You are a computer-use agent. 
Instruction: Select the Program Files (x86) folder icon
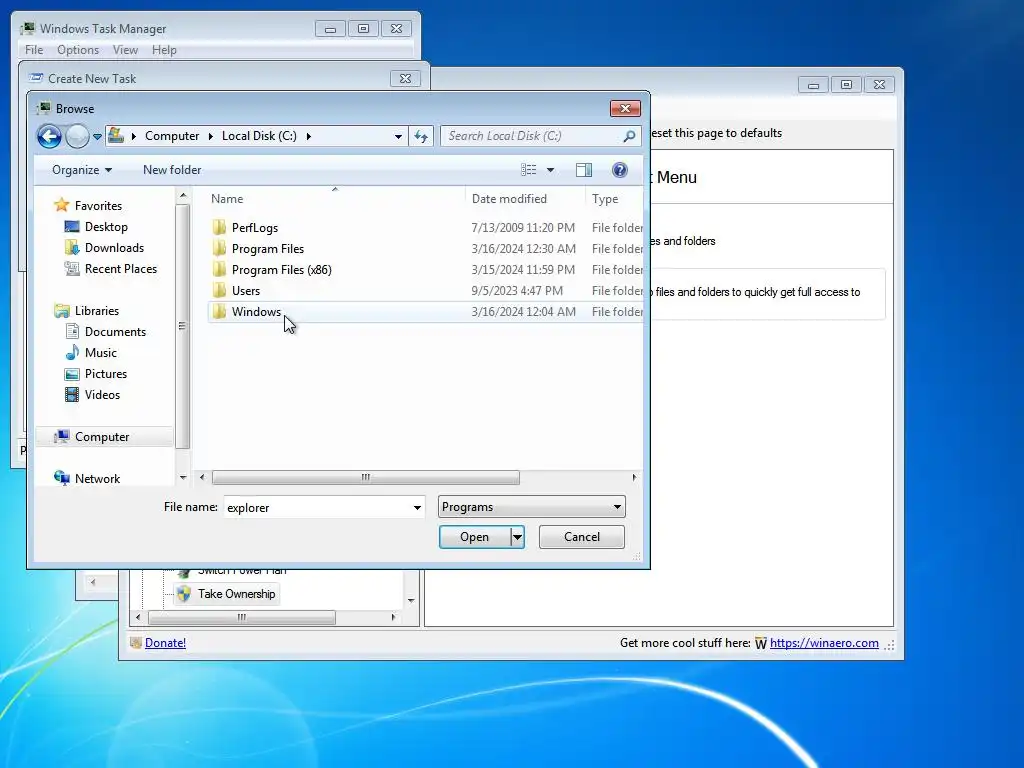pyautogui.click(x=219, y=270)
